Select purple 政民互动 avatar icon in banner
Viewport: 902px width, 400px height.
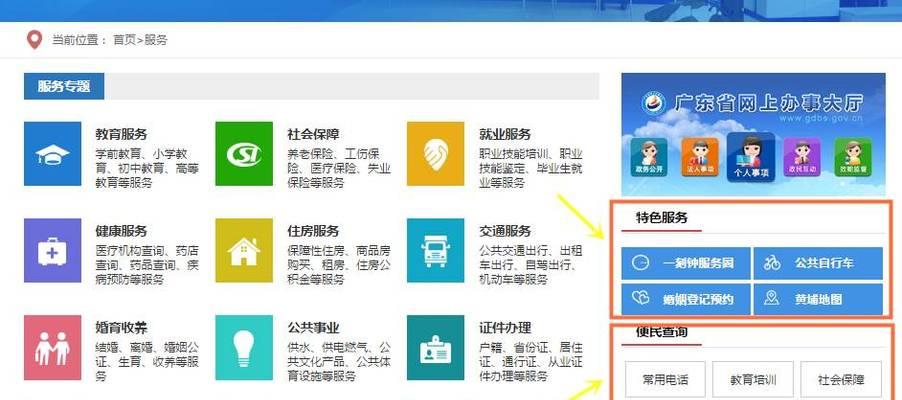(x=802, y=158)
